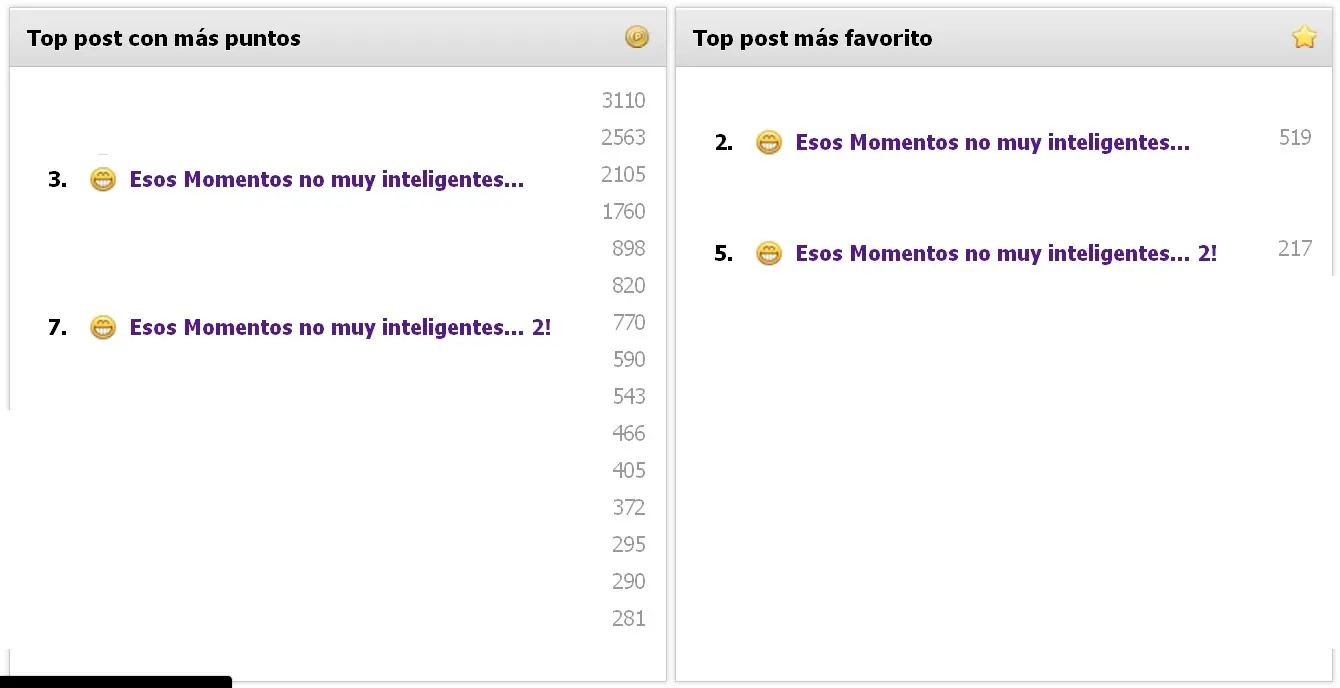Click the star icon on the favorites panel
The image size is (1340, 688).
(1303, 36)
